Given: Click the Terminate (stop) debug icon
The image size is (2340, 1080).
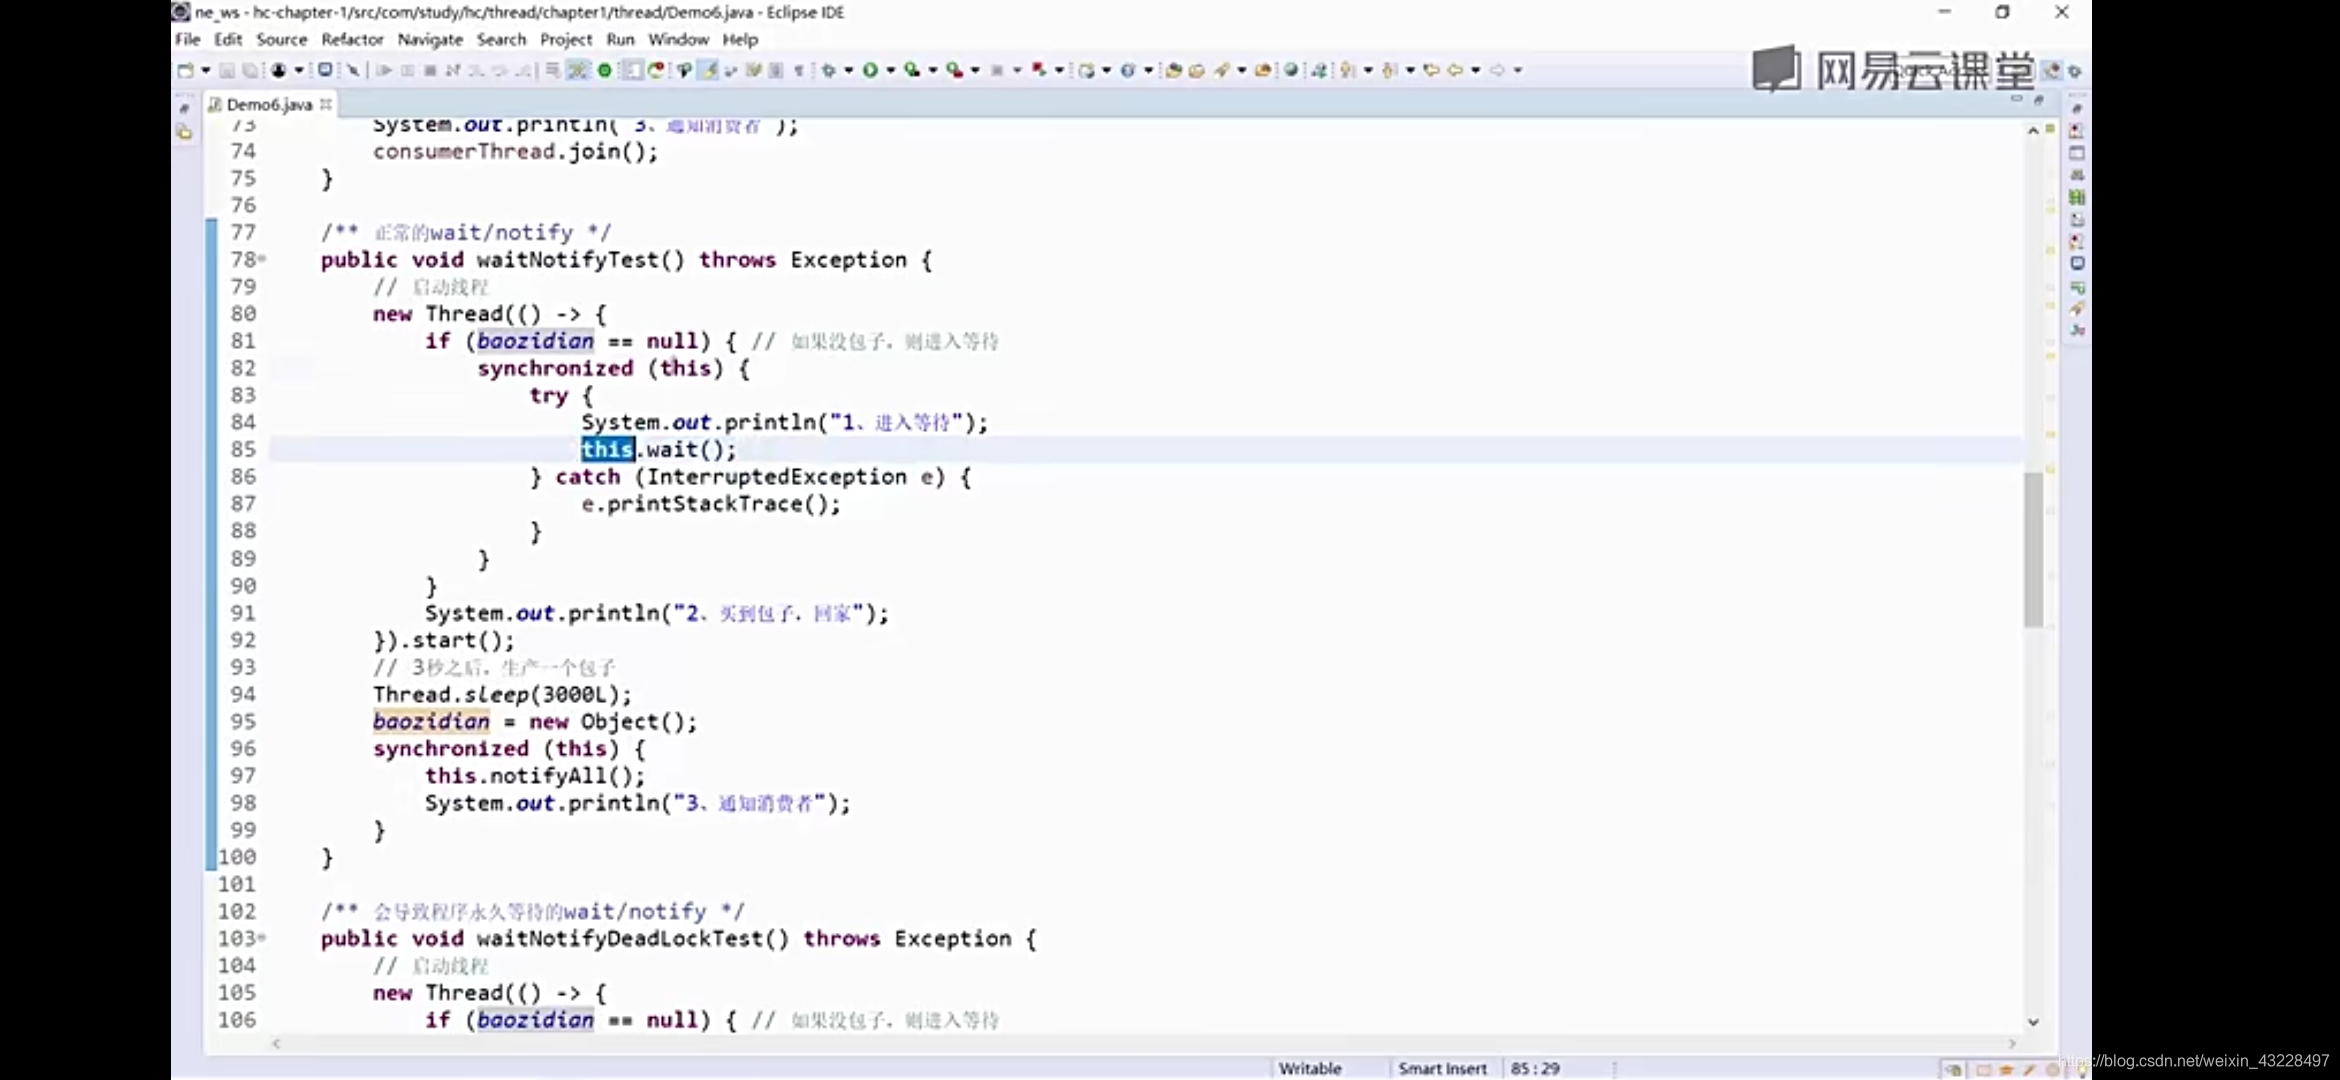Looking at the screenshot, I should coord(430,70).
